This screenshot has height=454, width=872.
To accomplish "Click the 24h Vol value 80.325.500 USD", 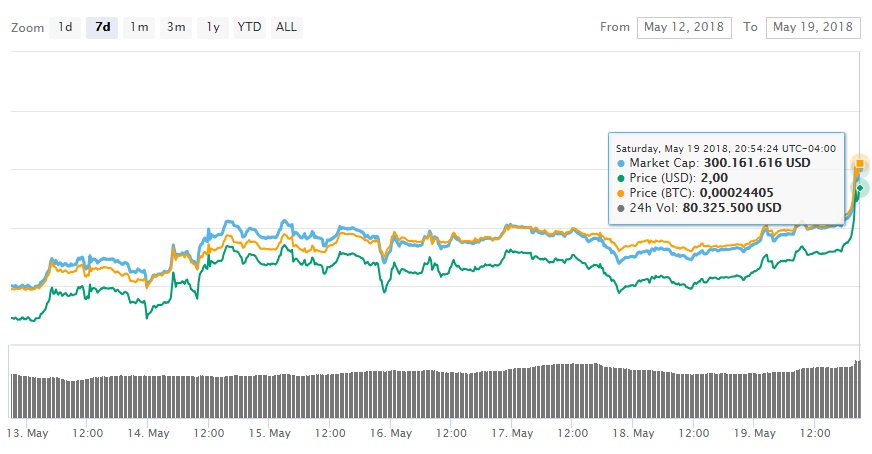I will [732, 208].
